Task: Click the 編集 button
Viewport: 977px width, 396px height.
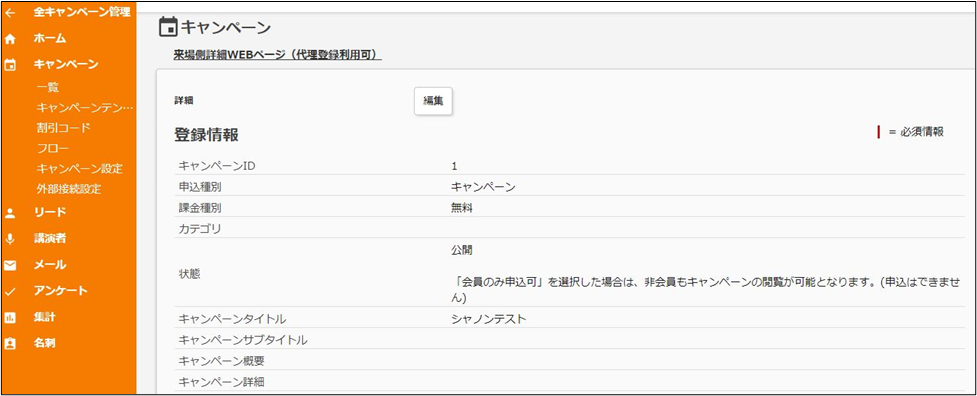Action: (x=433, y=101)
